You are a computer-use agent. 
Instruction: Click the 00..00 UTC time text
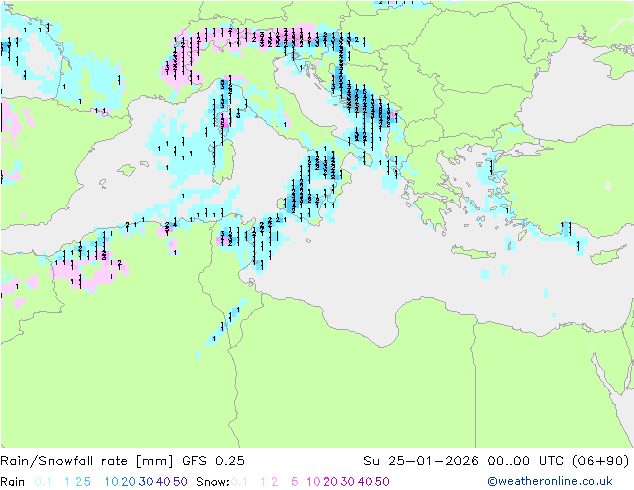(x=526, y=461)
